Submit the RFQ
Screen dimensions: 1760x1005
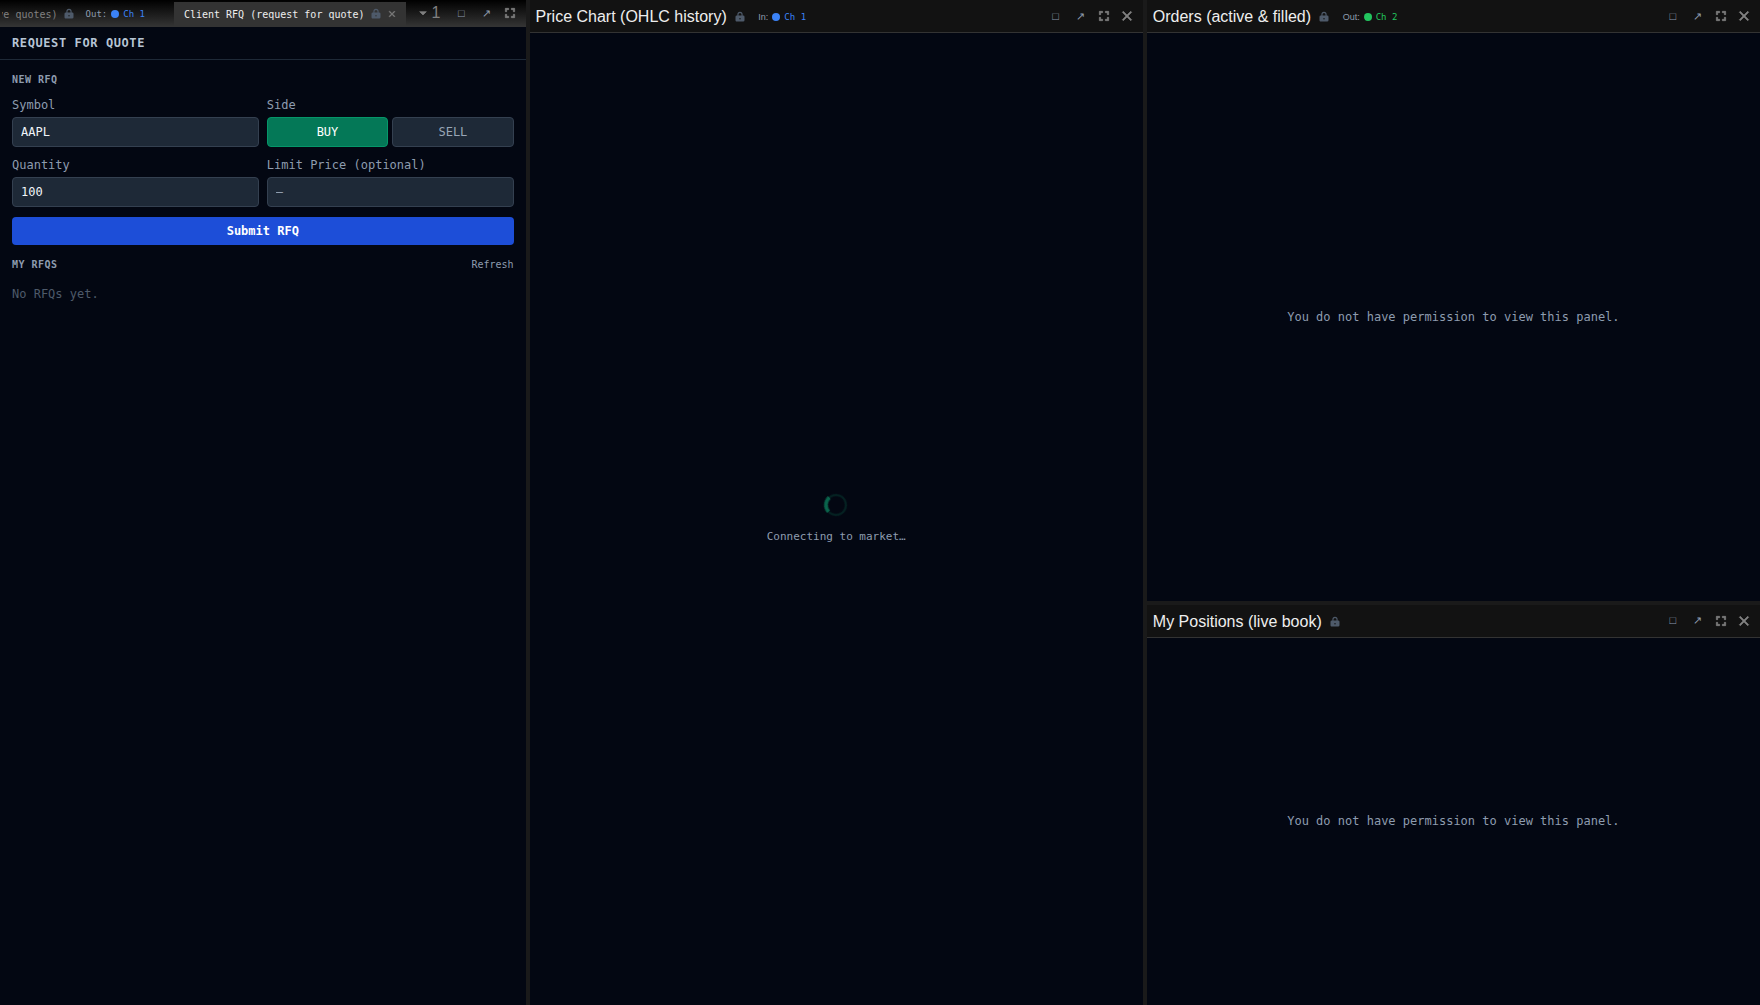[x=263, y=231]
